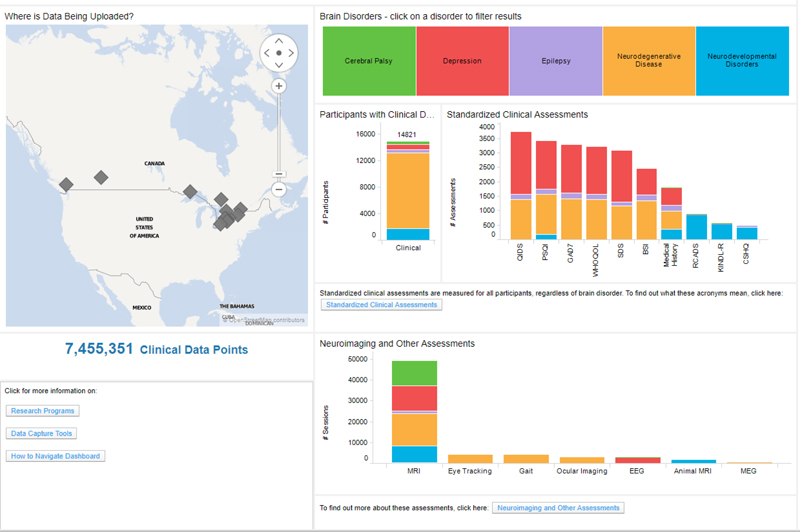The width and height of the screenshot is (800, 532).
Task: Open Data Capture Tools info
Action: [x=41, y=433]
